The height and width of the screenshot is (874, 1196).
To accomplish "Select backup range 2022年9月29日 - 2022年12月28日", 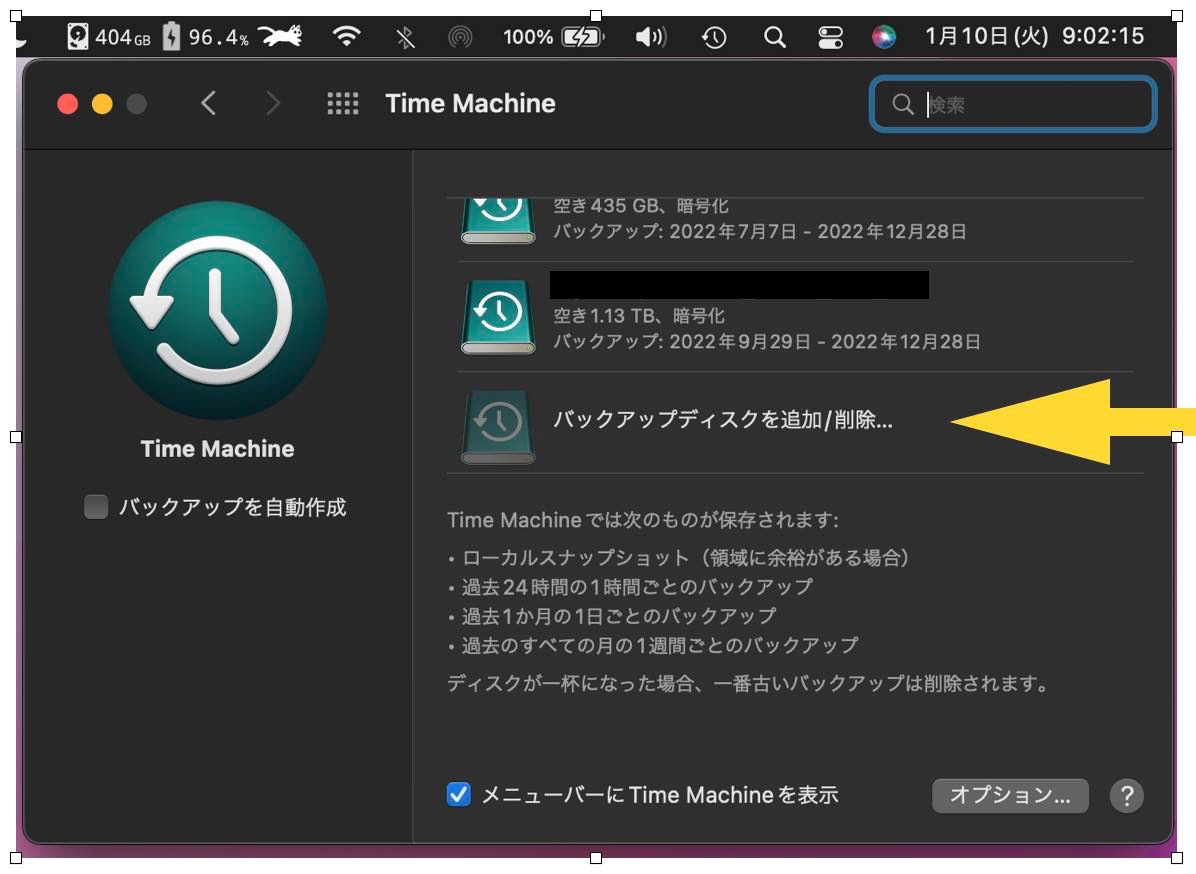I will coord(825,342).
